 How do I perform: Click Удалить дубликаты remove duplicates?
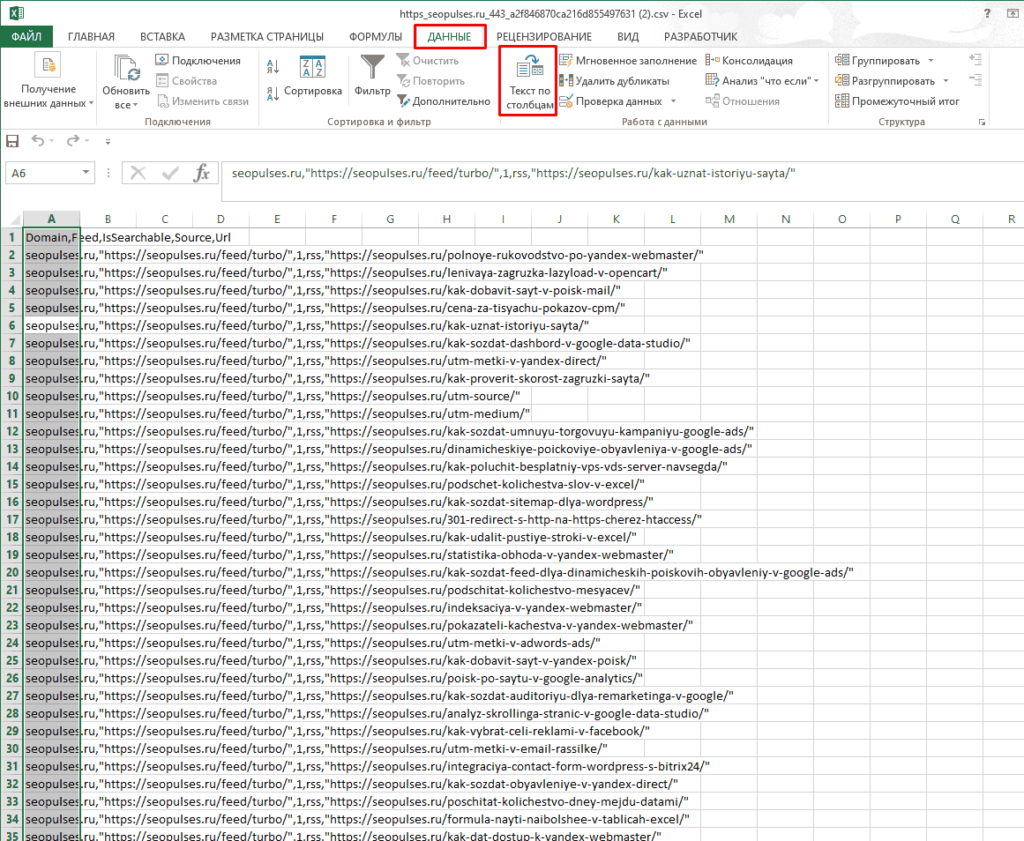615,81
